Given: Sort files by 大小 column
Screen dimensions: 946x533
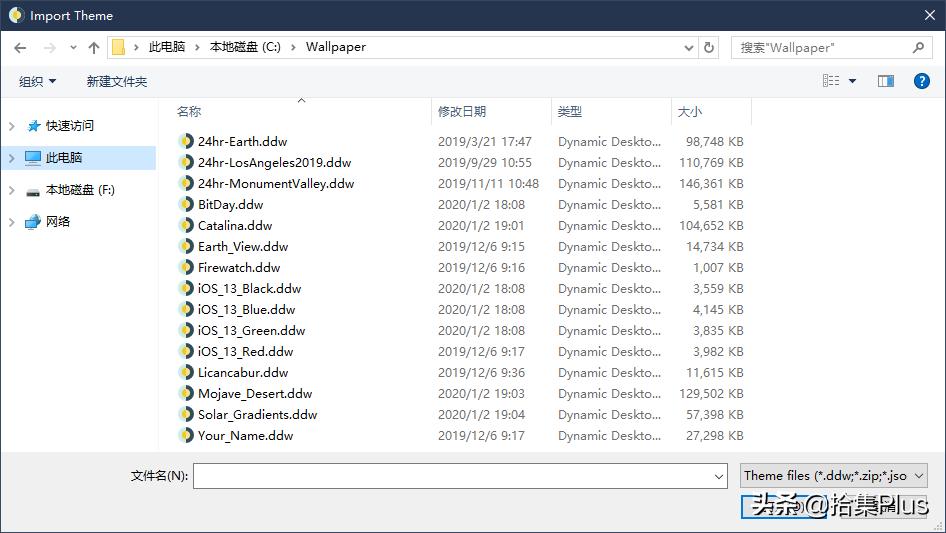Looking at the screenshot, I should [690, 112].
